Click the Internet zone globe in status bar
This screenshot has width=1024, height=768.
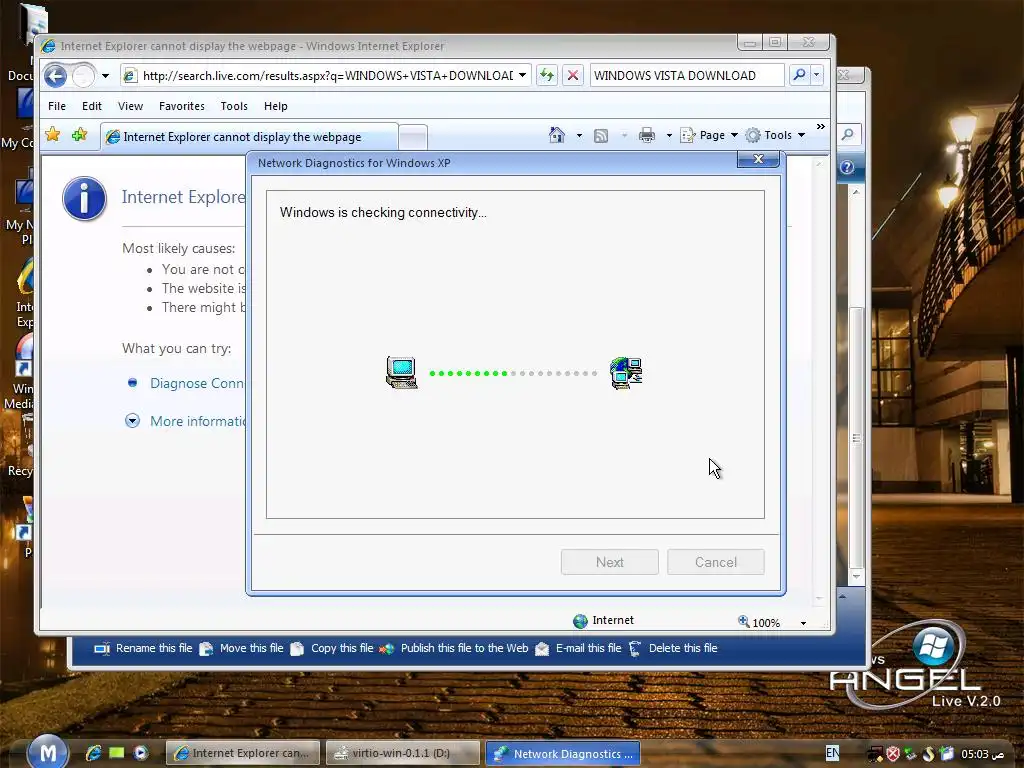580,621
